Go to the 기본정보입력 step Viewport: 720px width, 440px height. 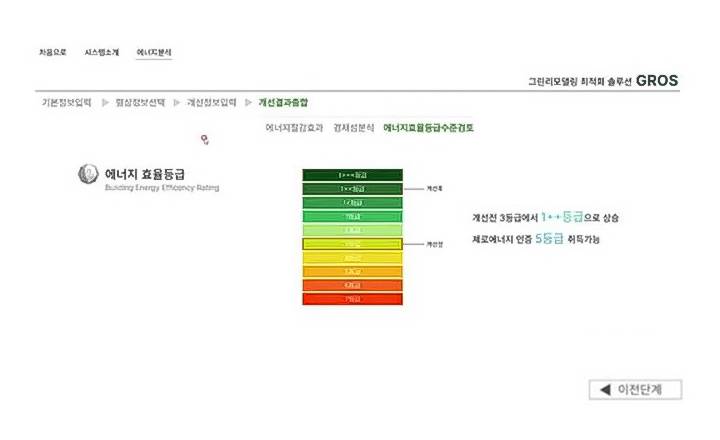[x=65, y=103]
